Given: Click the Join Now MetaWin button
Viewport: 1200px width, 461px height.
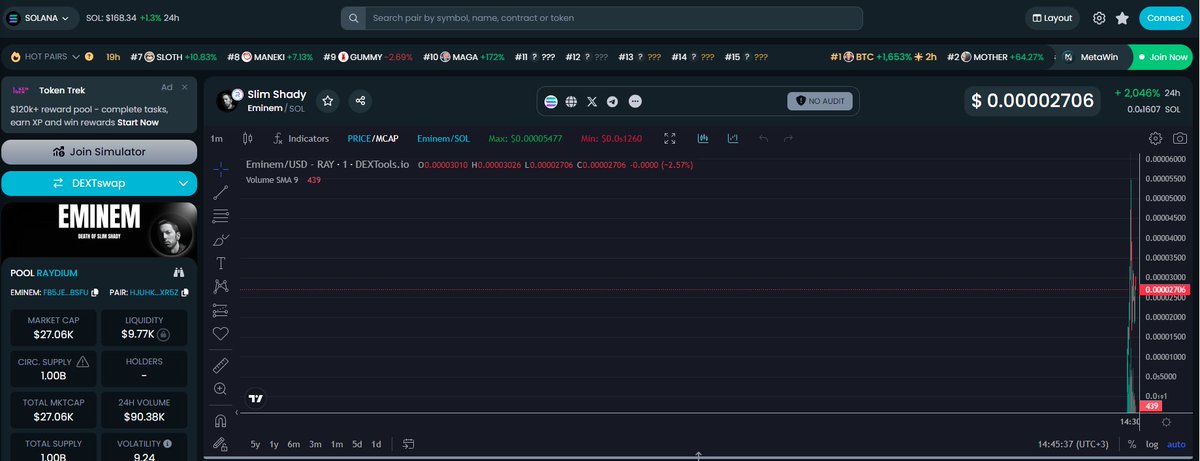Looking at the screenshot, I should tap(1163, 57).
